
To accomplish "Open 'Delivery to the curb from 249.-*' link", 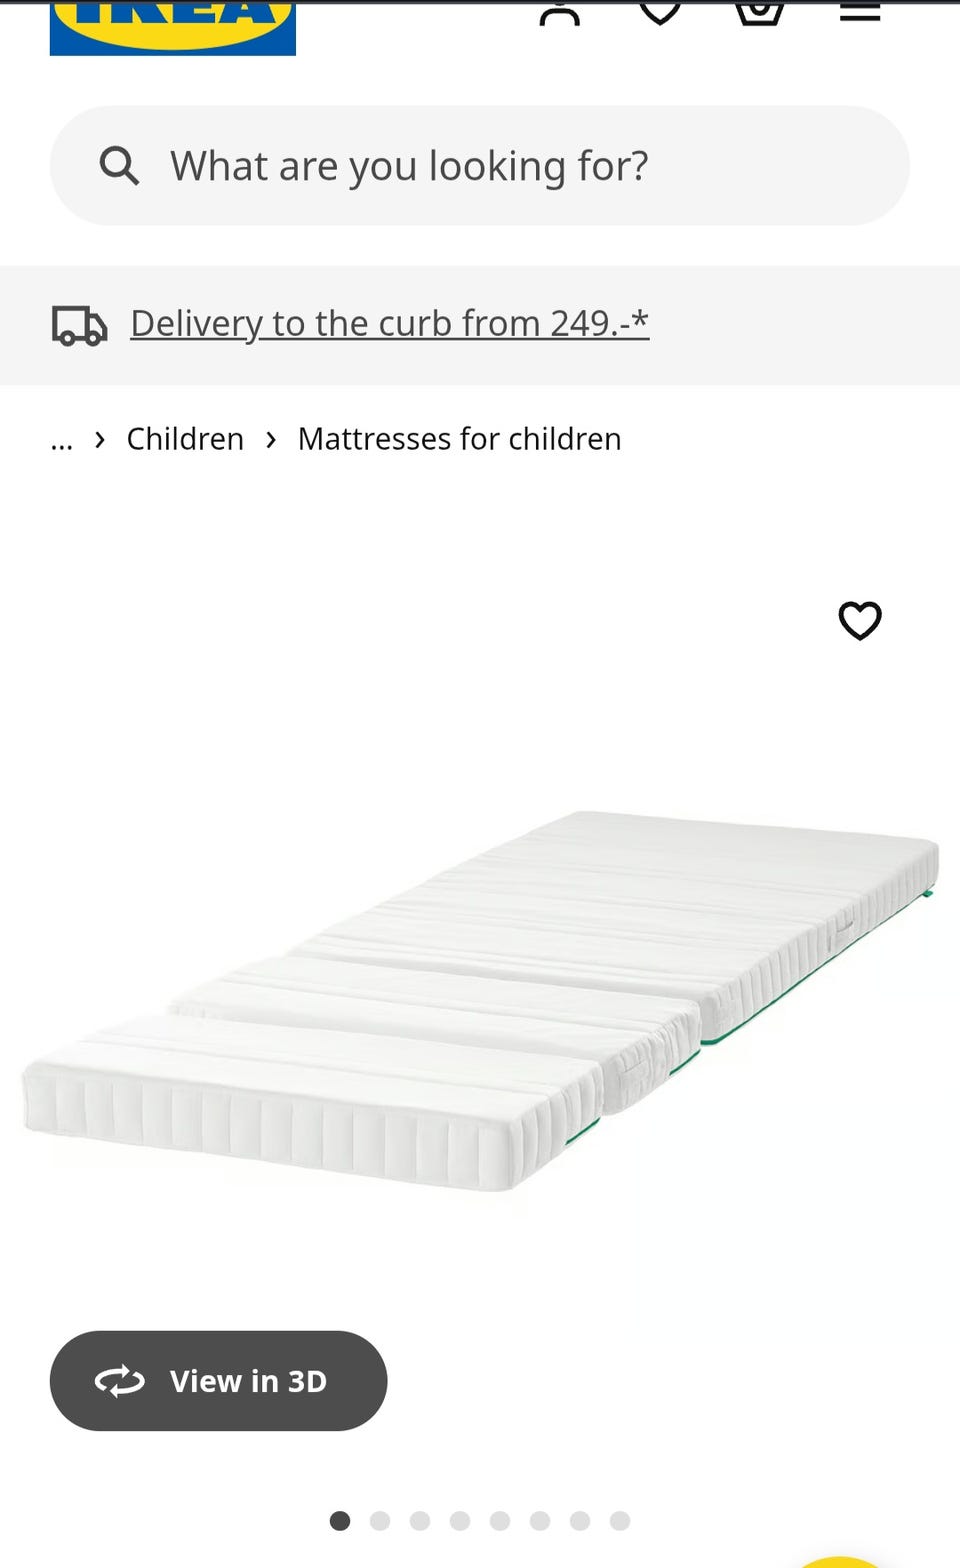I will [x=390, y=323].
